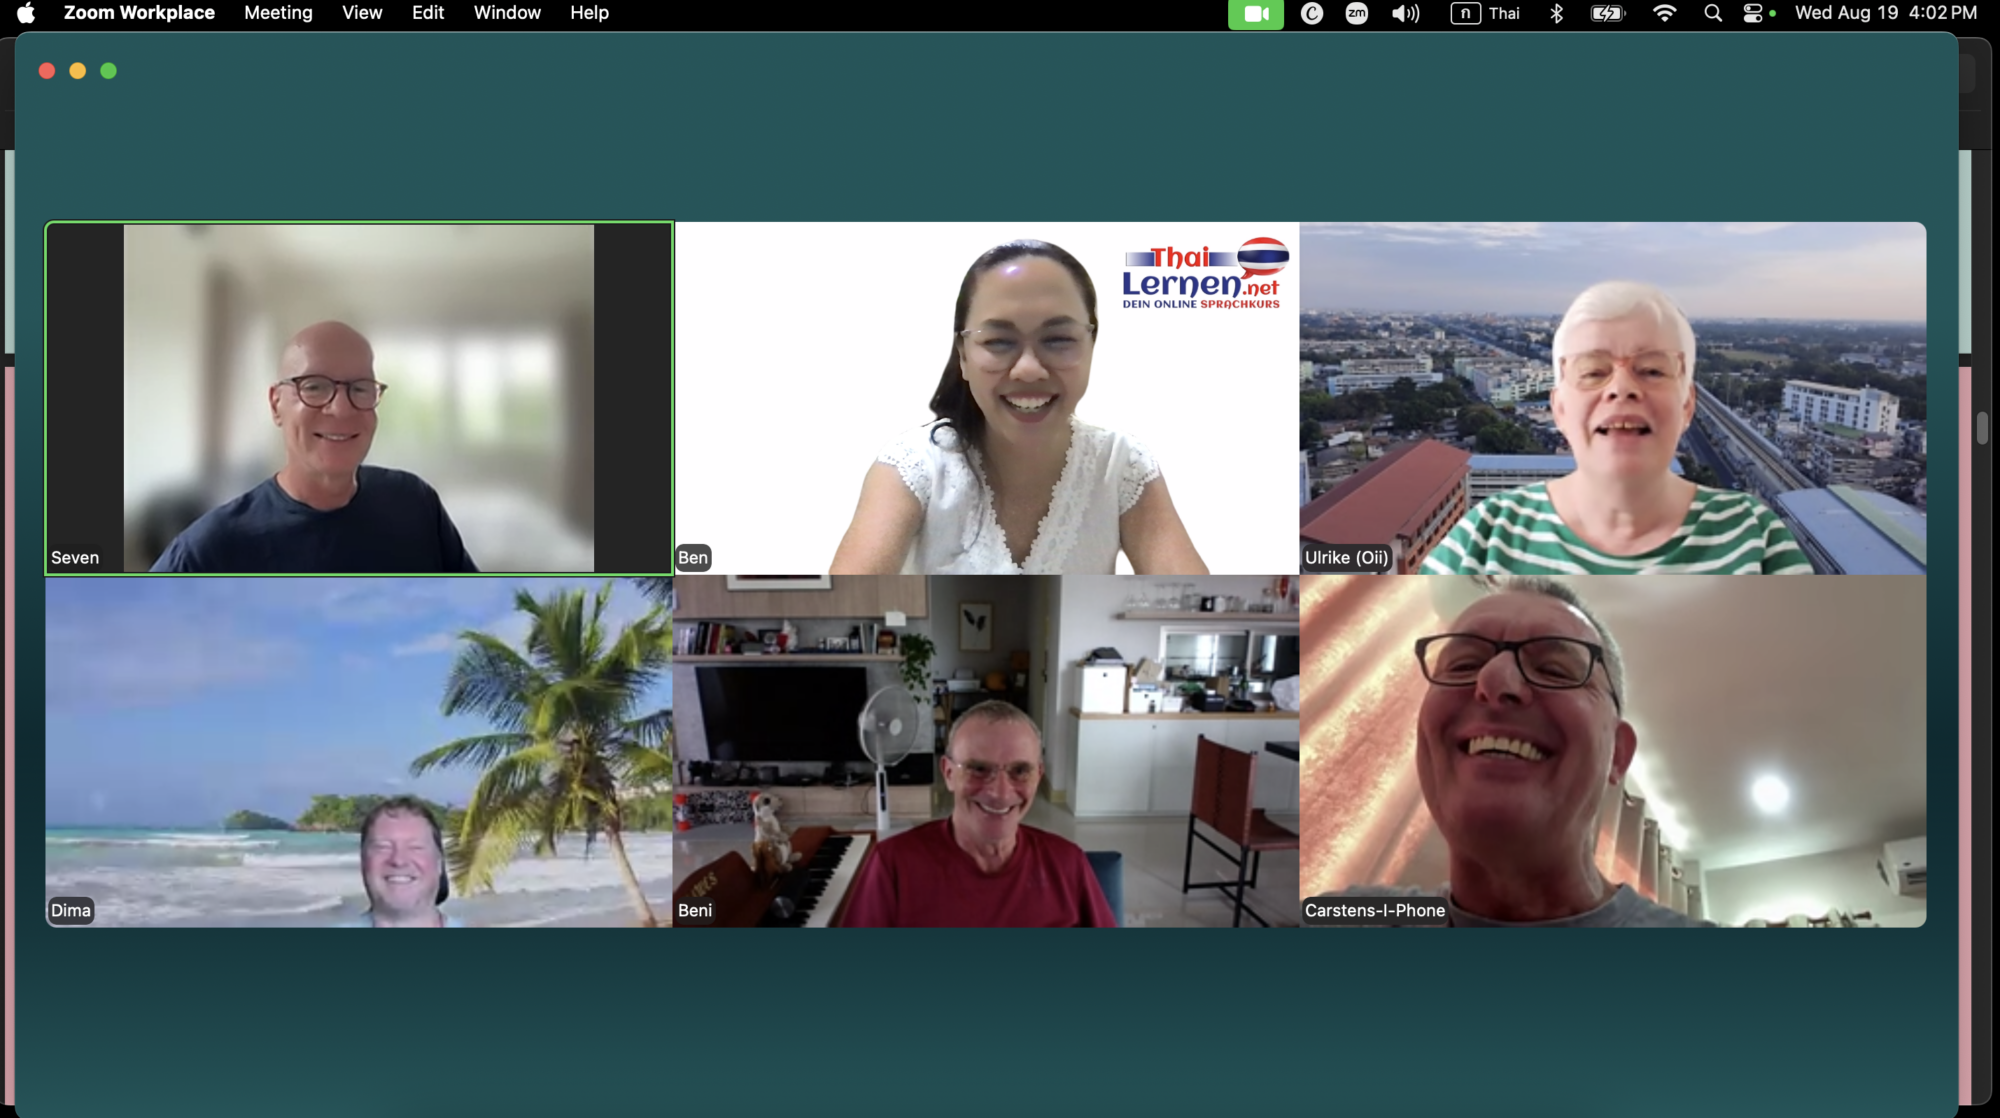Click the 'Ulrike (Oii)' name label
The width and height of the screenshot is (2000, 1118).
point(1346,558)
